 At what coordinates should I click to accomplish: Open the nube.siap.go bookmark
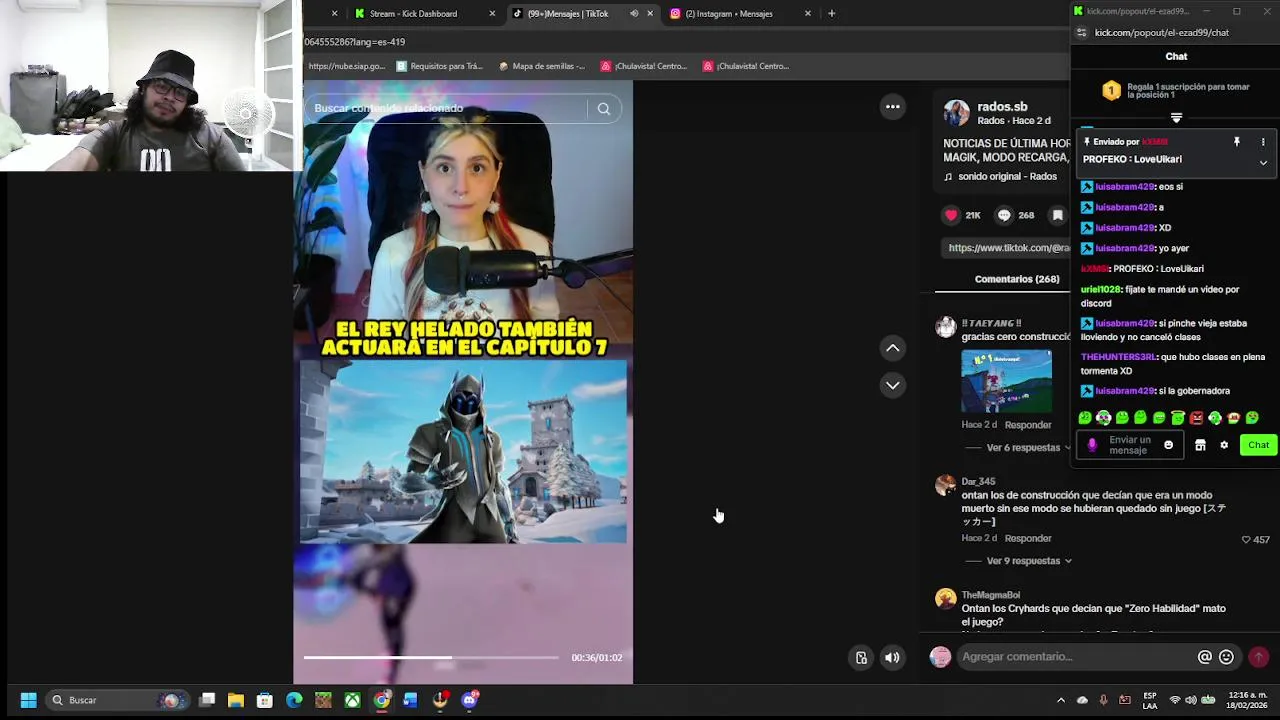click(347, 66)
